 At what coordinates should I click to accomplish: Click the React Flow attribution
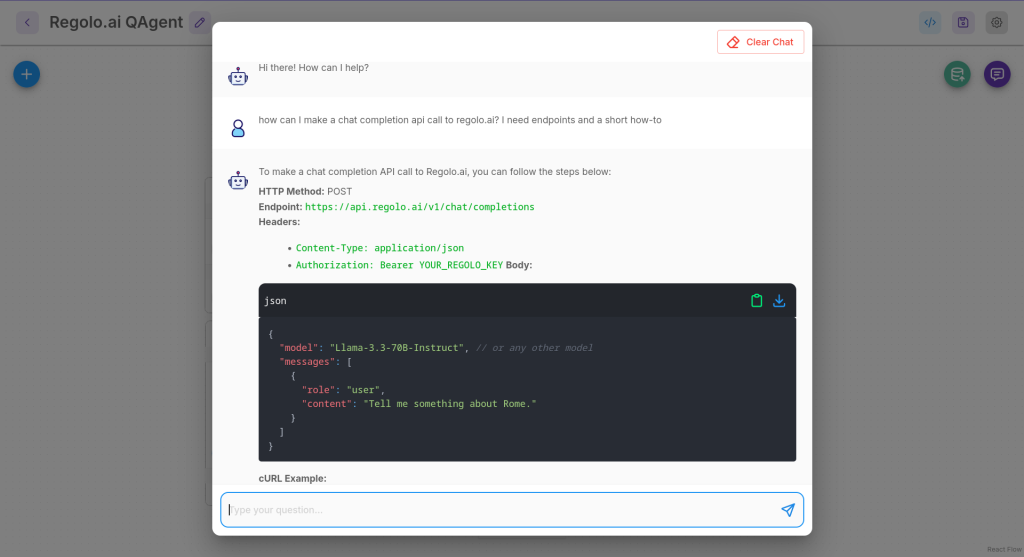pyautogui.click(x=1004, y=550)
